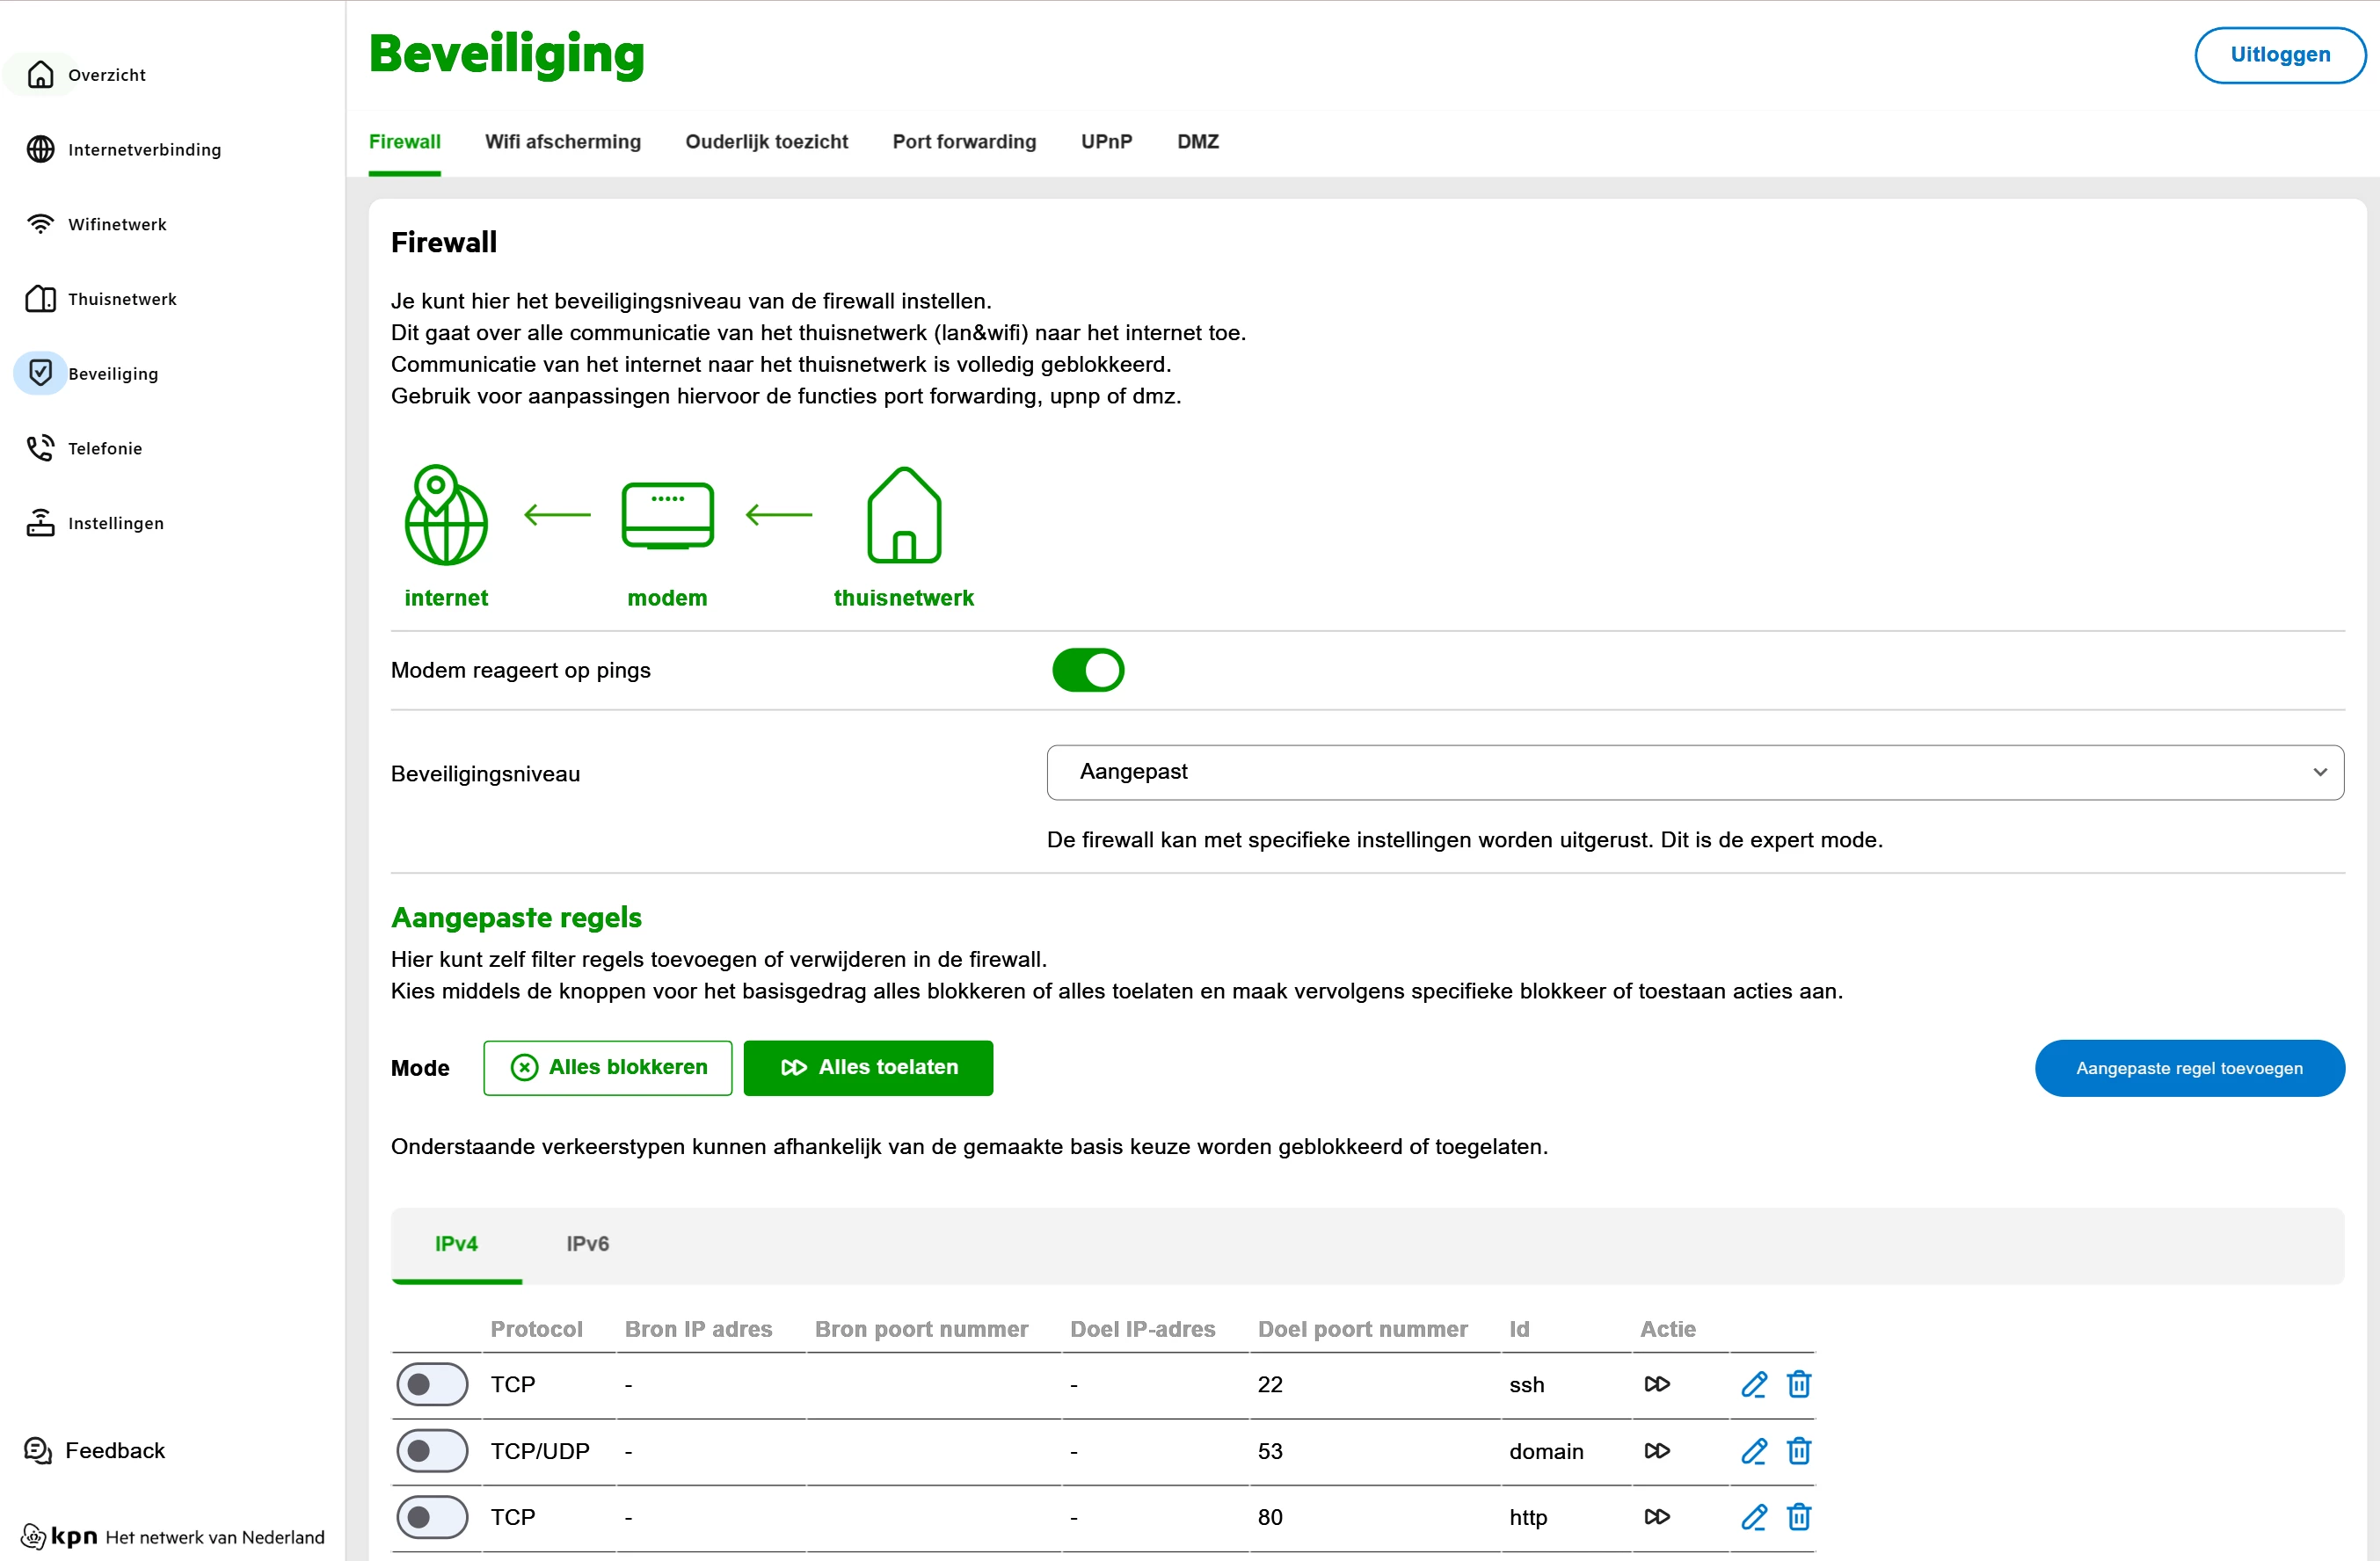Open Overzicht via home icon
This screenshot has width=2380, height=1561.
tap(40, 75)
